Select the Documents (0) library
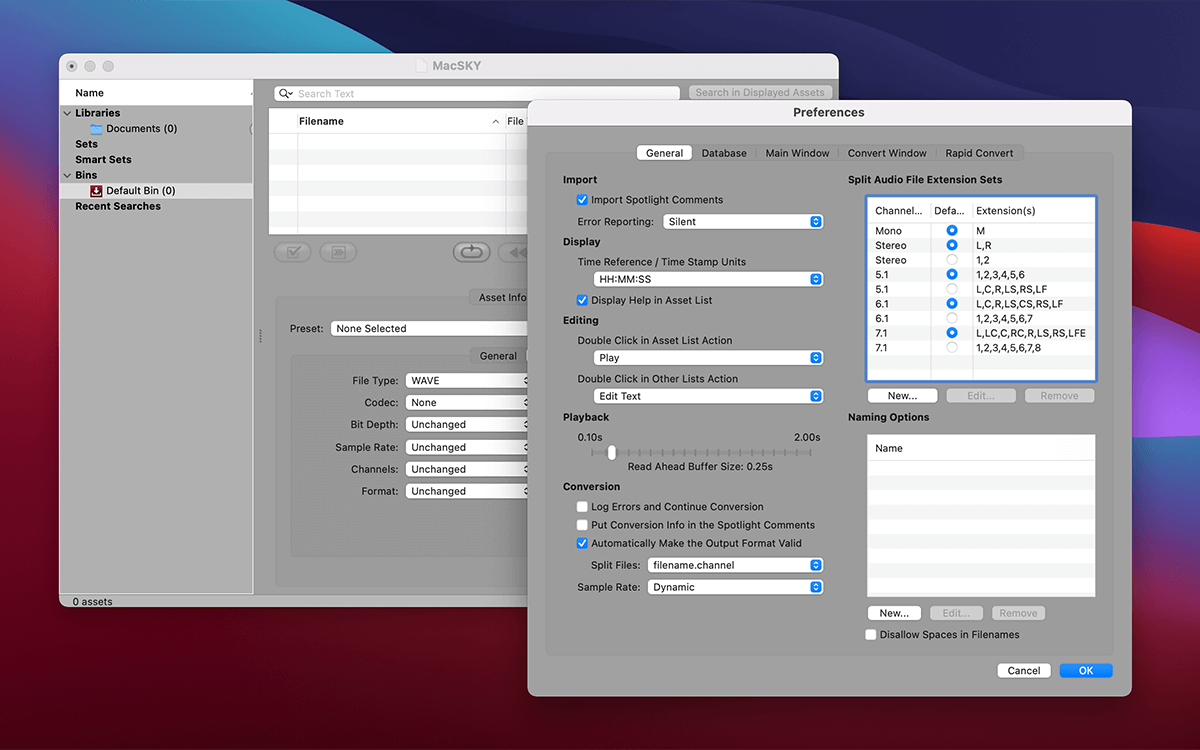This screenshot has width=1200, height=750. (x=155, y=129)
